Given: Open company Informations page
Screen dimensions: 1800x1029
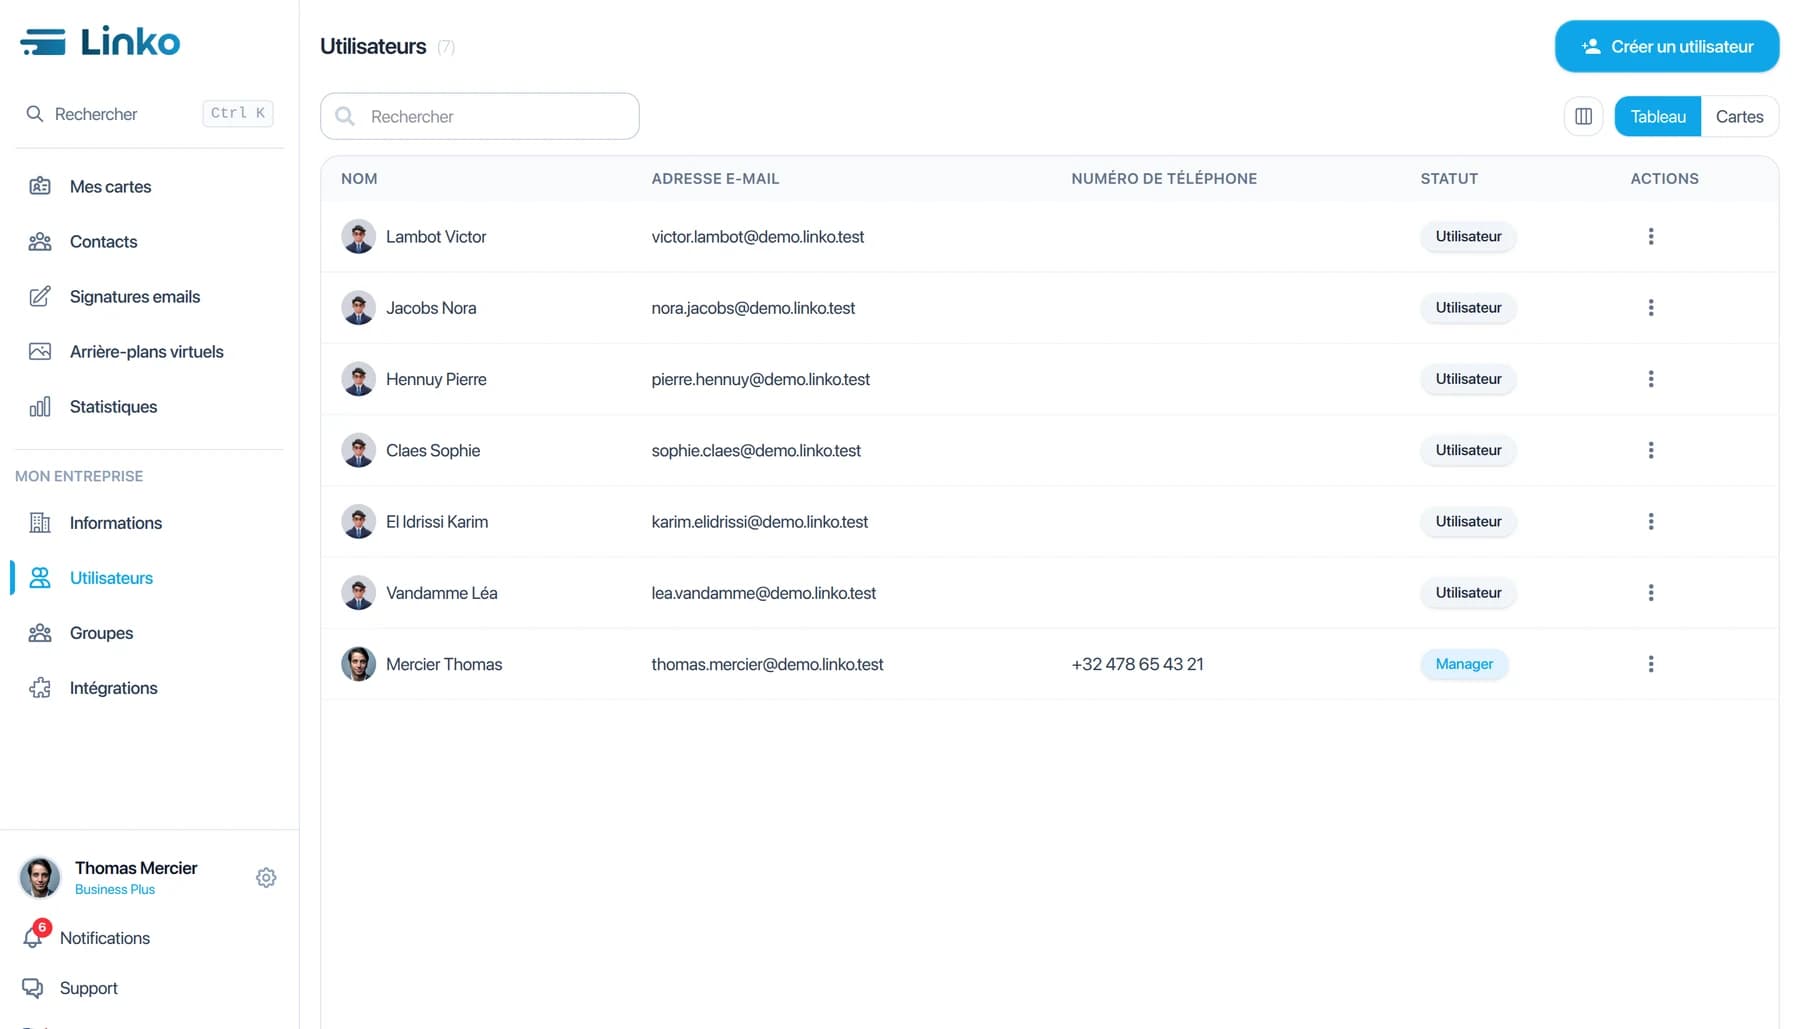Looking at the screenshot, I should (115, 522).
